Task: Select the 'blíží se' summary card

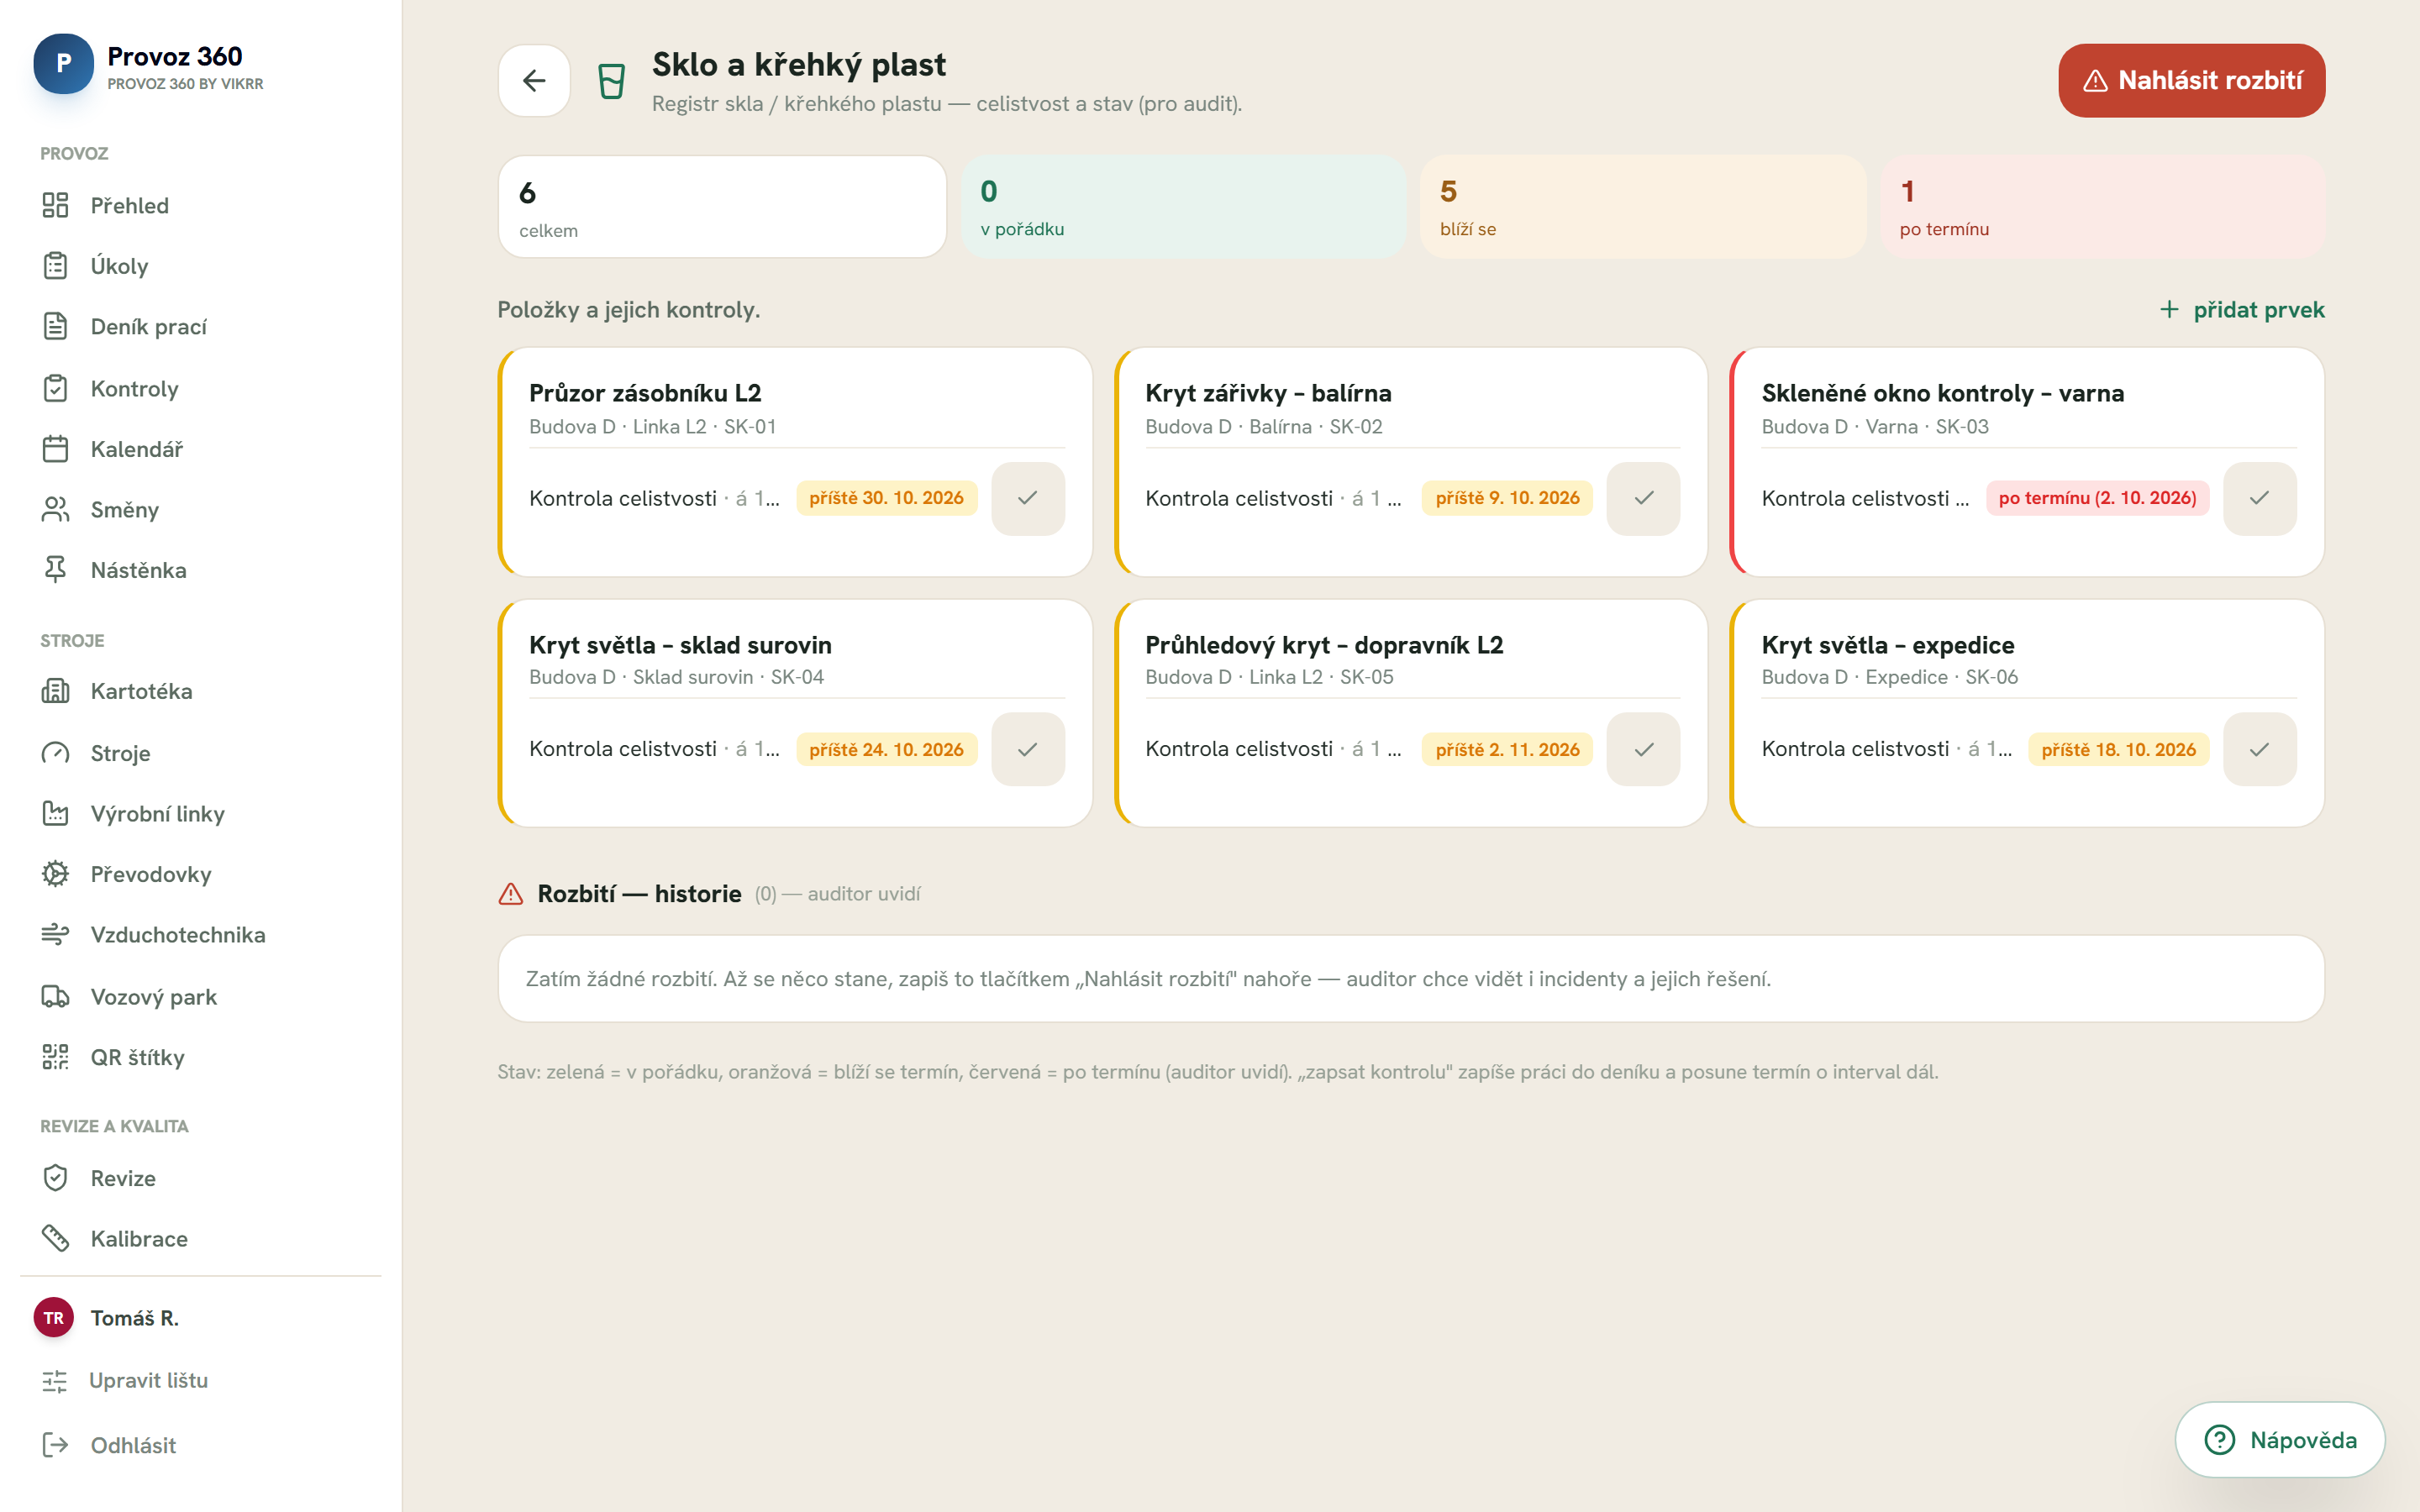Action: [1642, 207]
